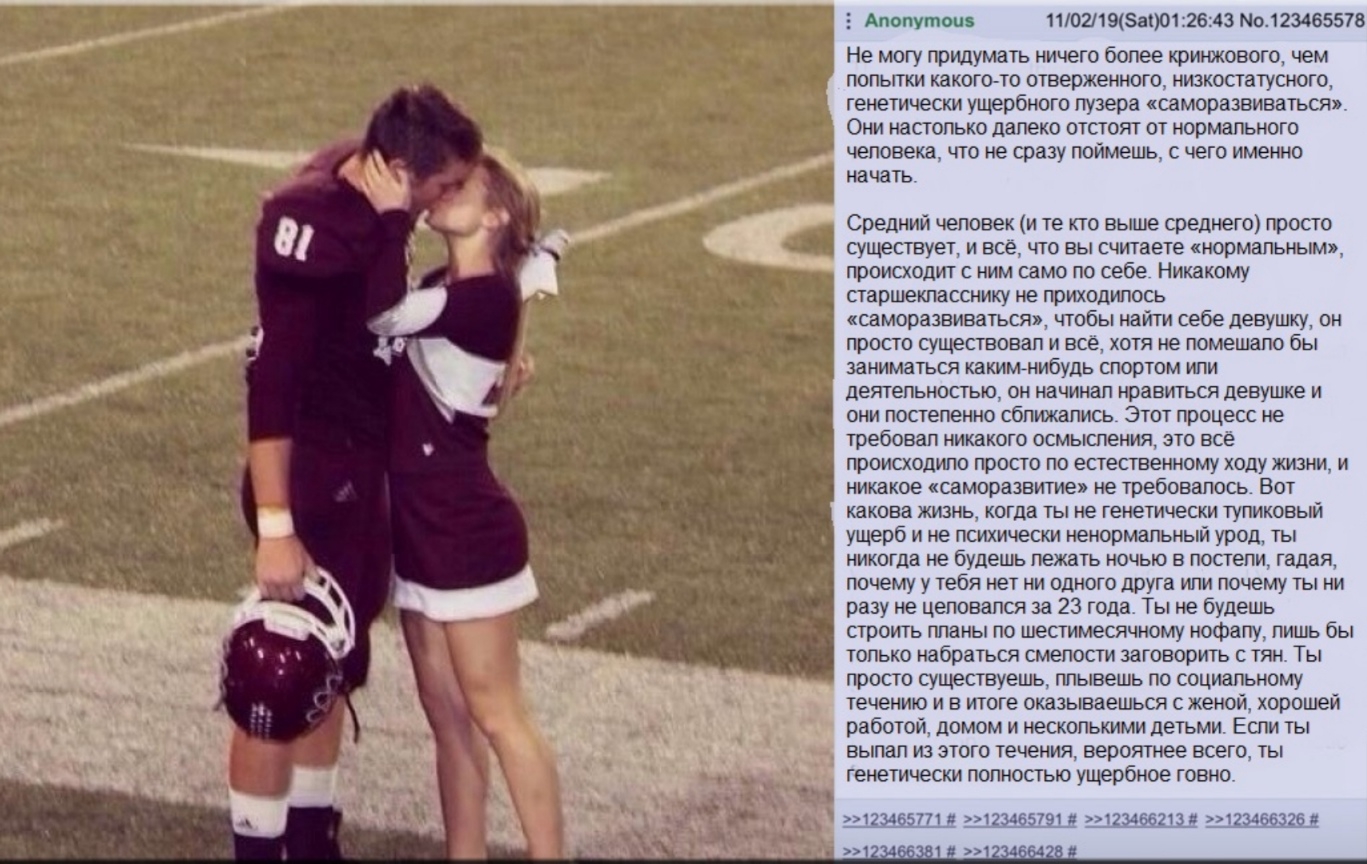Open reply backlink >>123466213
The image size is (1367, 864).
1134,820
